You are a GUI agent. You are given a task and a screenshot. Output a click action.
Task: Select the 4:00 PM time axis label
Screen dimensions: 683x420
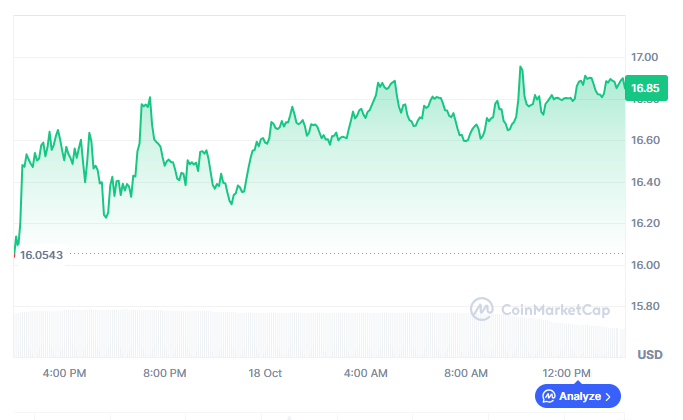tap(64, 373)
